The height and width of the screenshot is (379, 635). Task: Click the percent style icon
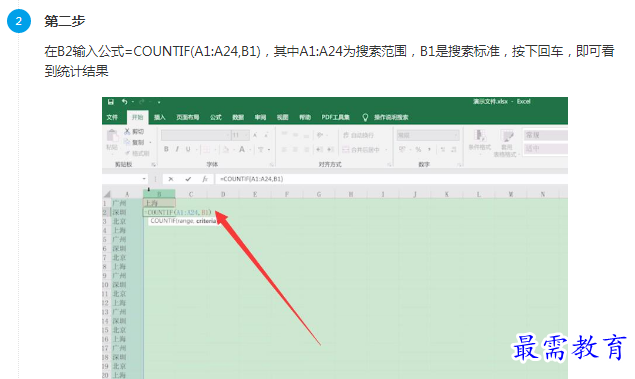[418, 149]
